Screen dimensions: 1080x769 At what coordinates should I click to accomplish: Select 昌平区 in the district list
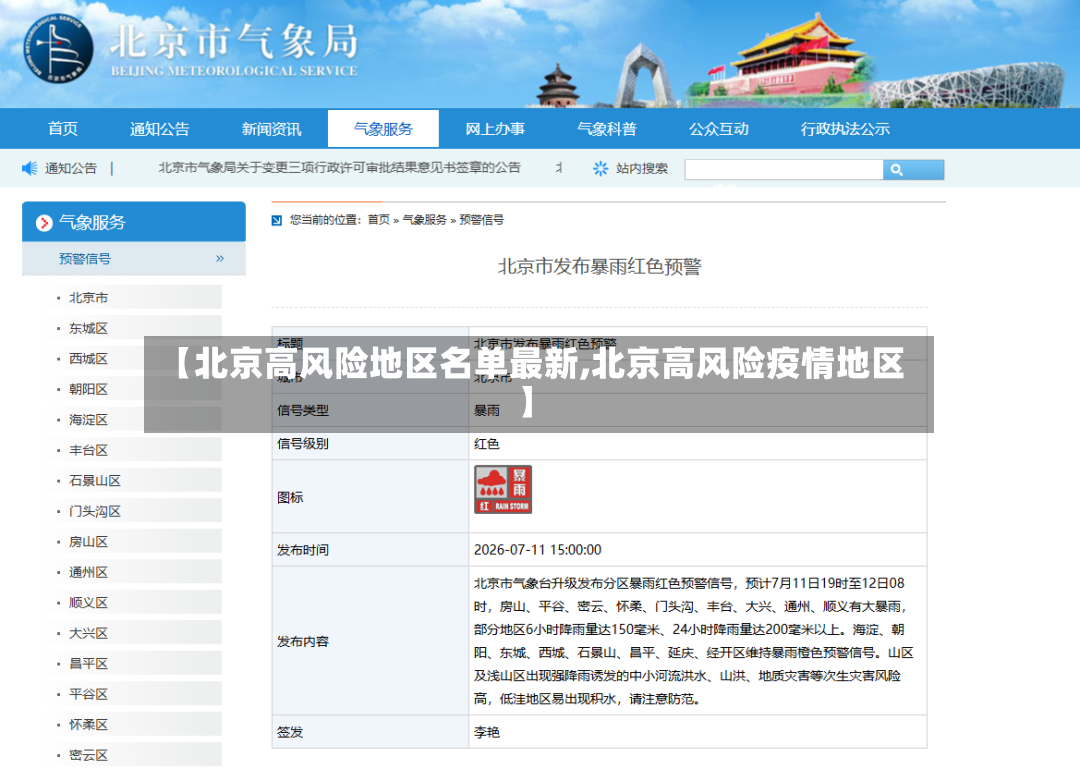pos(88,664)
